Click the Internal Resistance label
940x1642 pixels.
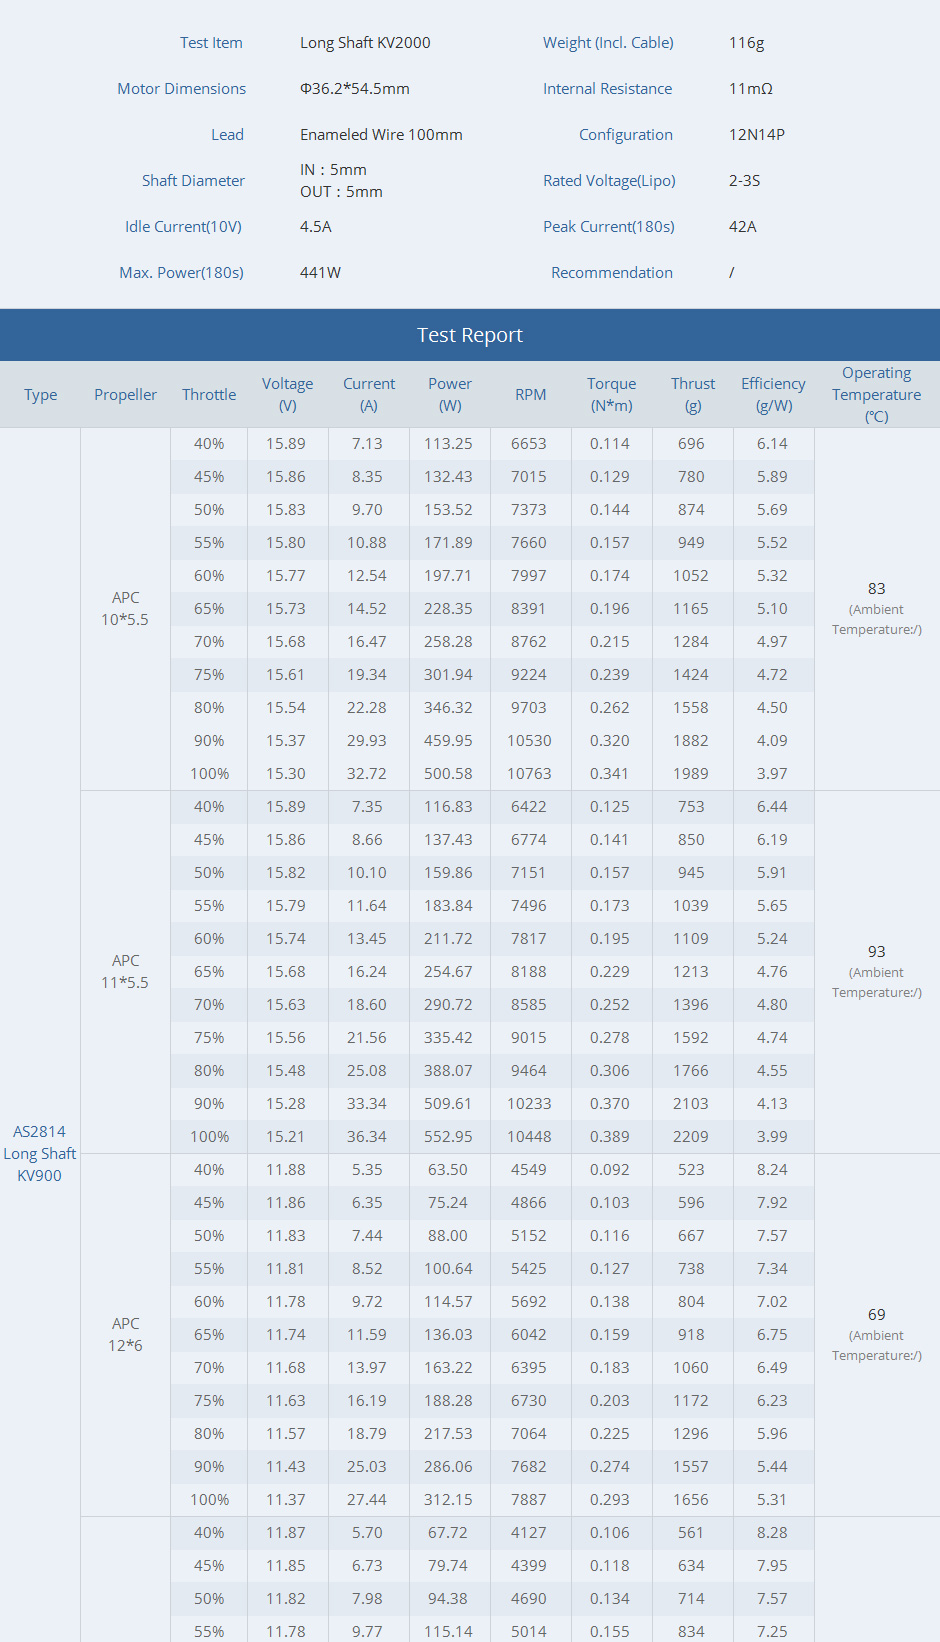coord(607,89)
